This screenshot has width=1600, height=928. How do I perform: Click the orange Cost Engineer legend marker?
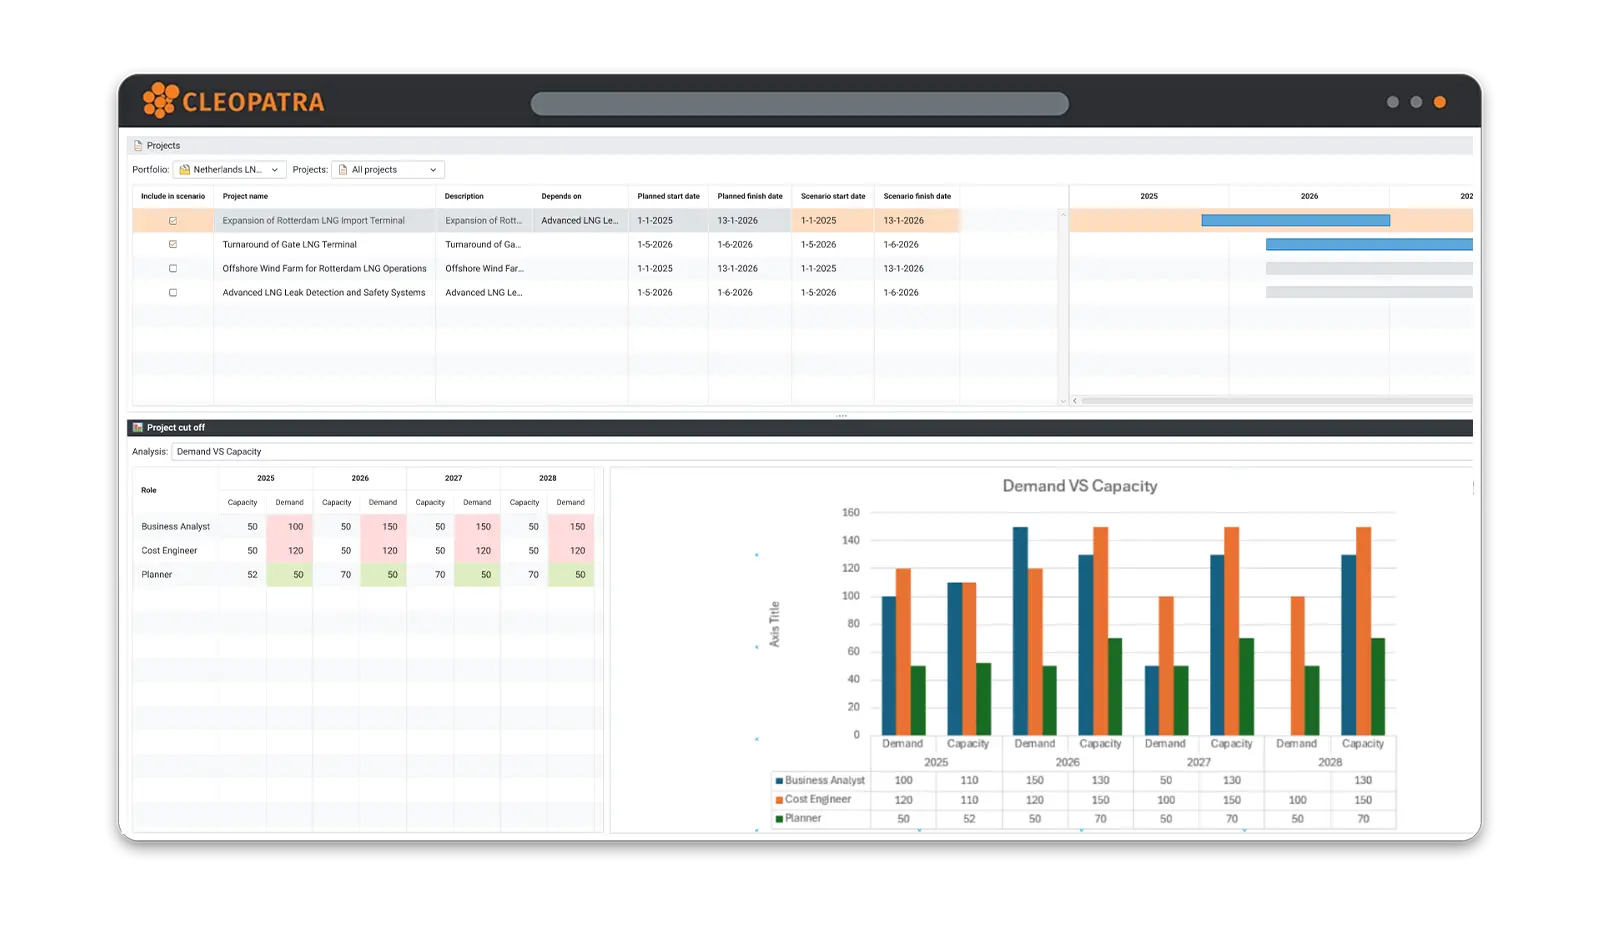tap(777, 799)
